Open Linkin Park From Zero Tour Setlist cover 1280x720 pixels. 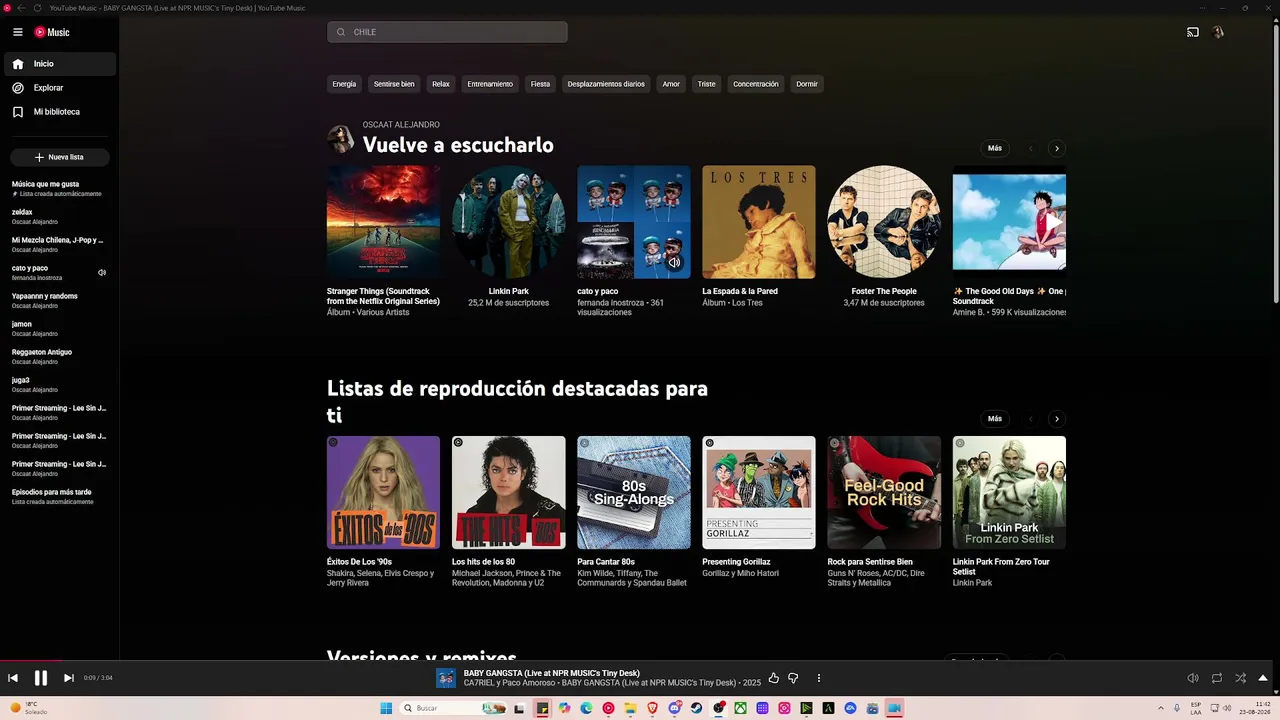(x=1009, y=492)
